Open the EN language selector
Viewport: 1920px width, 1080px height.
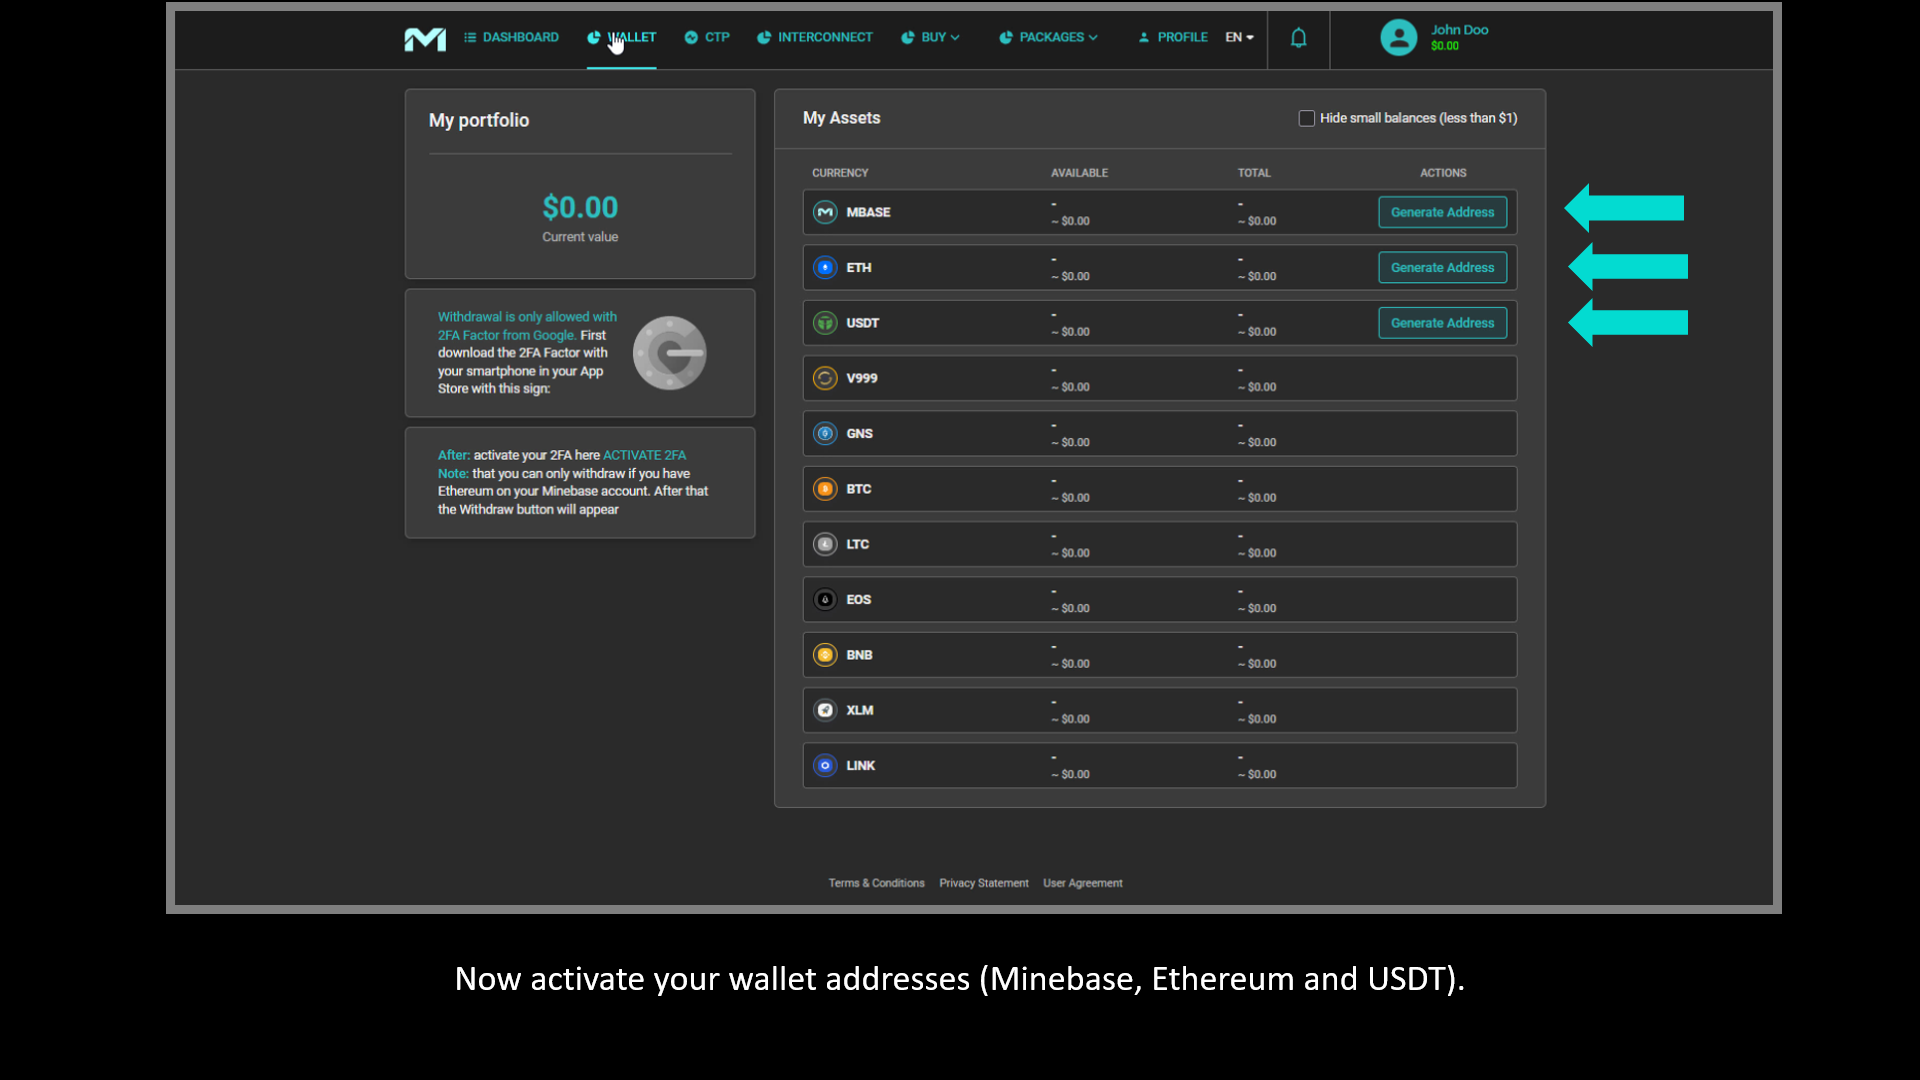pyautogui.click(x=1239, y=38)
